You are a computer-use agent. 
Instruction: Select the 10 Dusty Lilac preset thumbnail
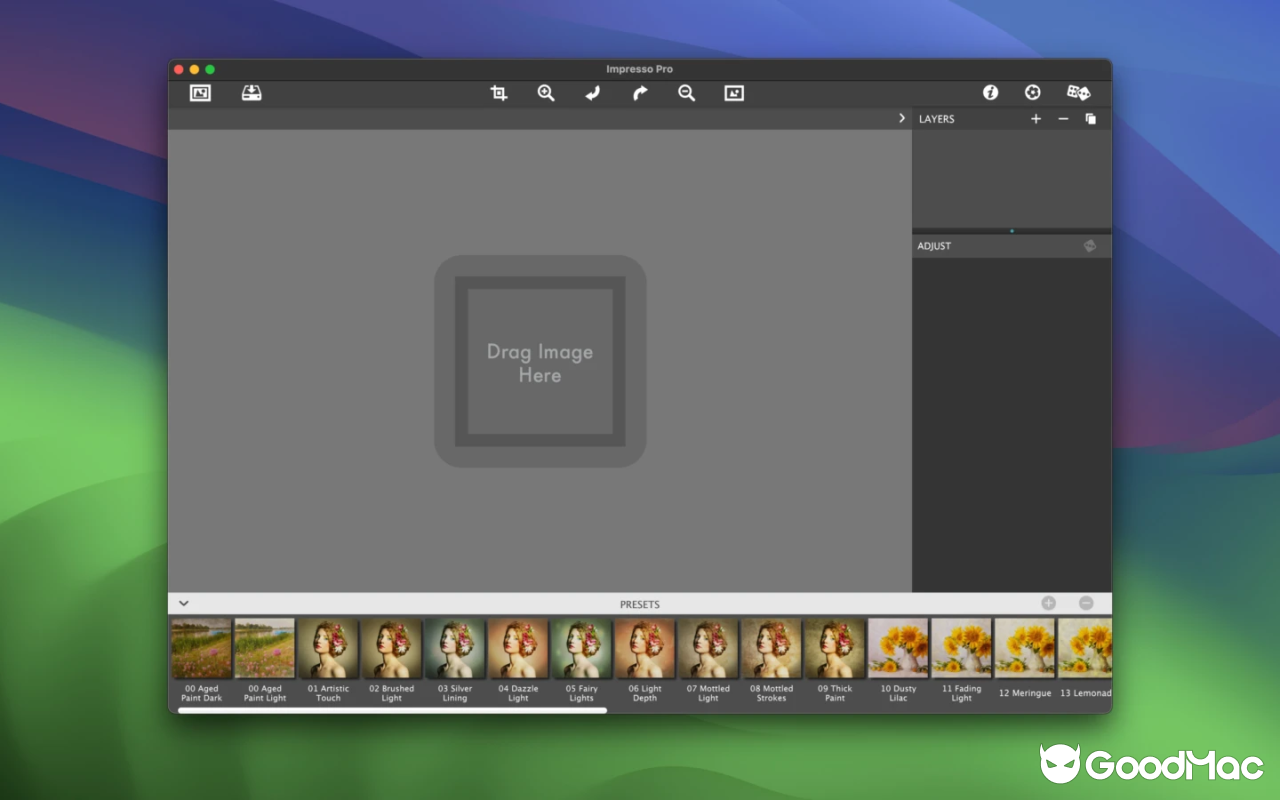point(898,646)
